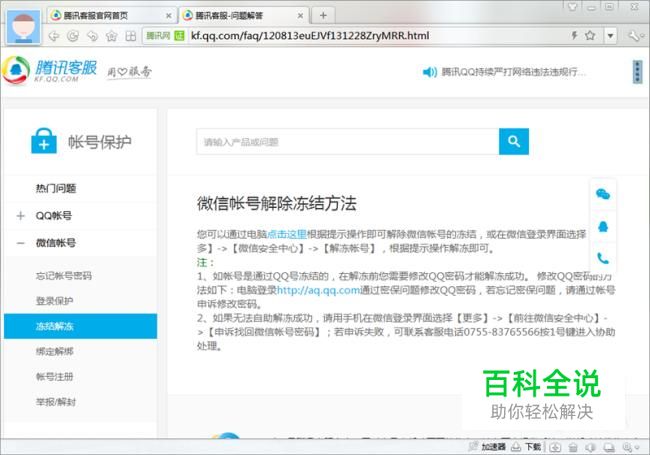Click the browser refresh icon
The width and height of the screenshot is (650, 455).
[x=73, y=36]
